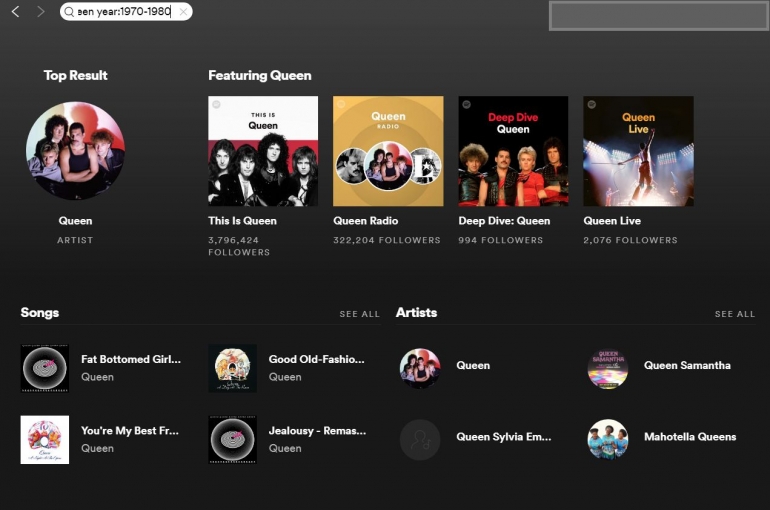Select Good Old-Fashio... song title

(317, 359)
